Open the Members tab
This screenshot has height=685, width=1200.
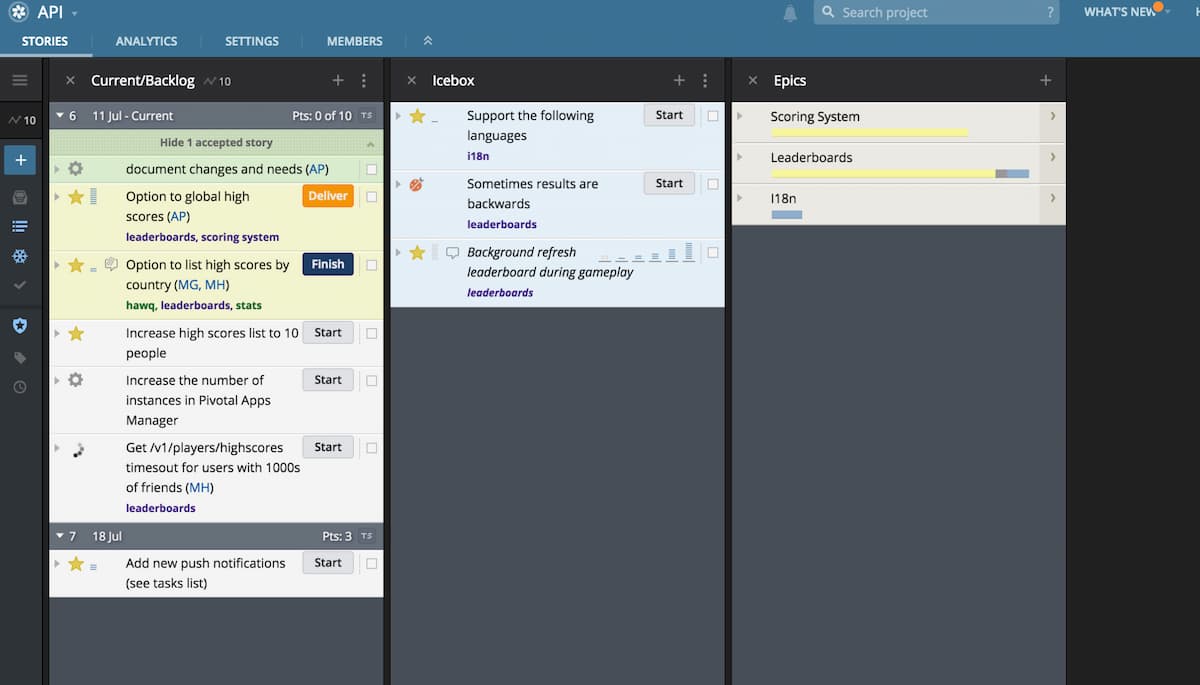click(354, 41)
